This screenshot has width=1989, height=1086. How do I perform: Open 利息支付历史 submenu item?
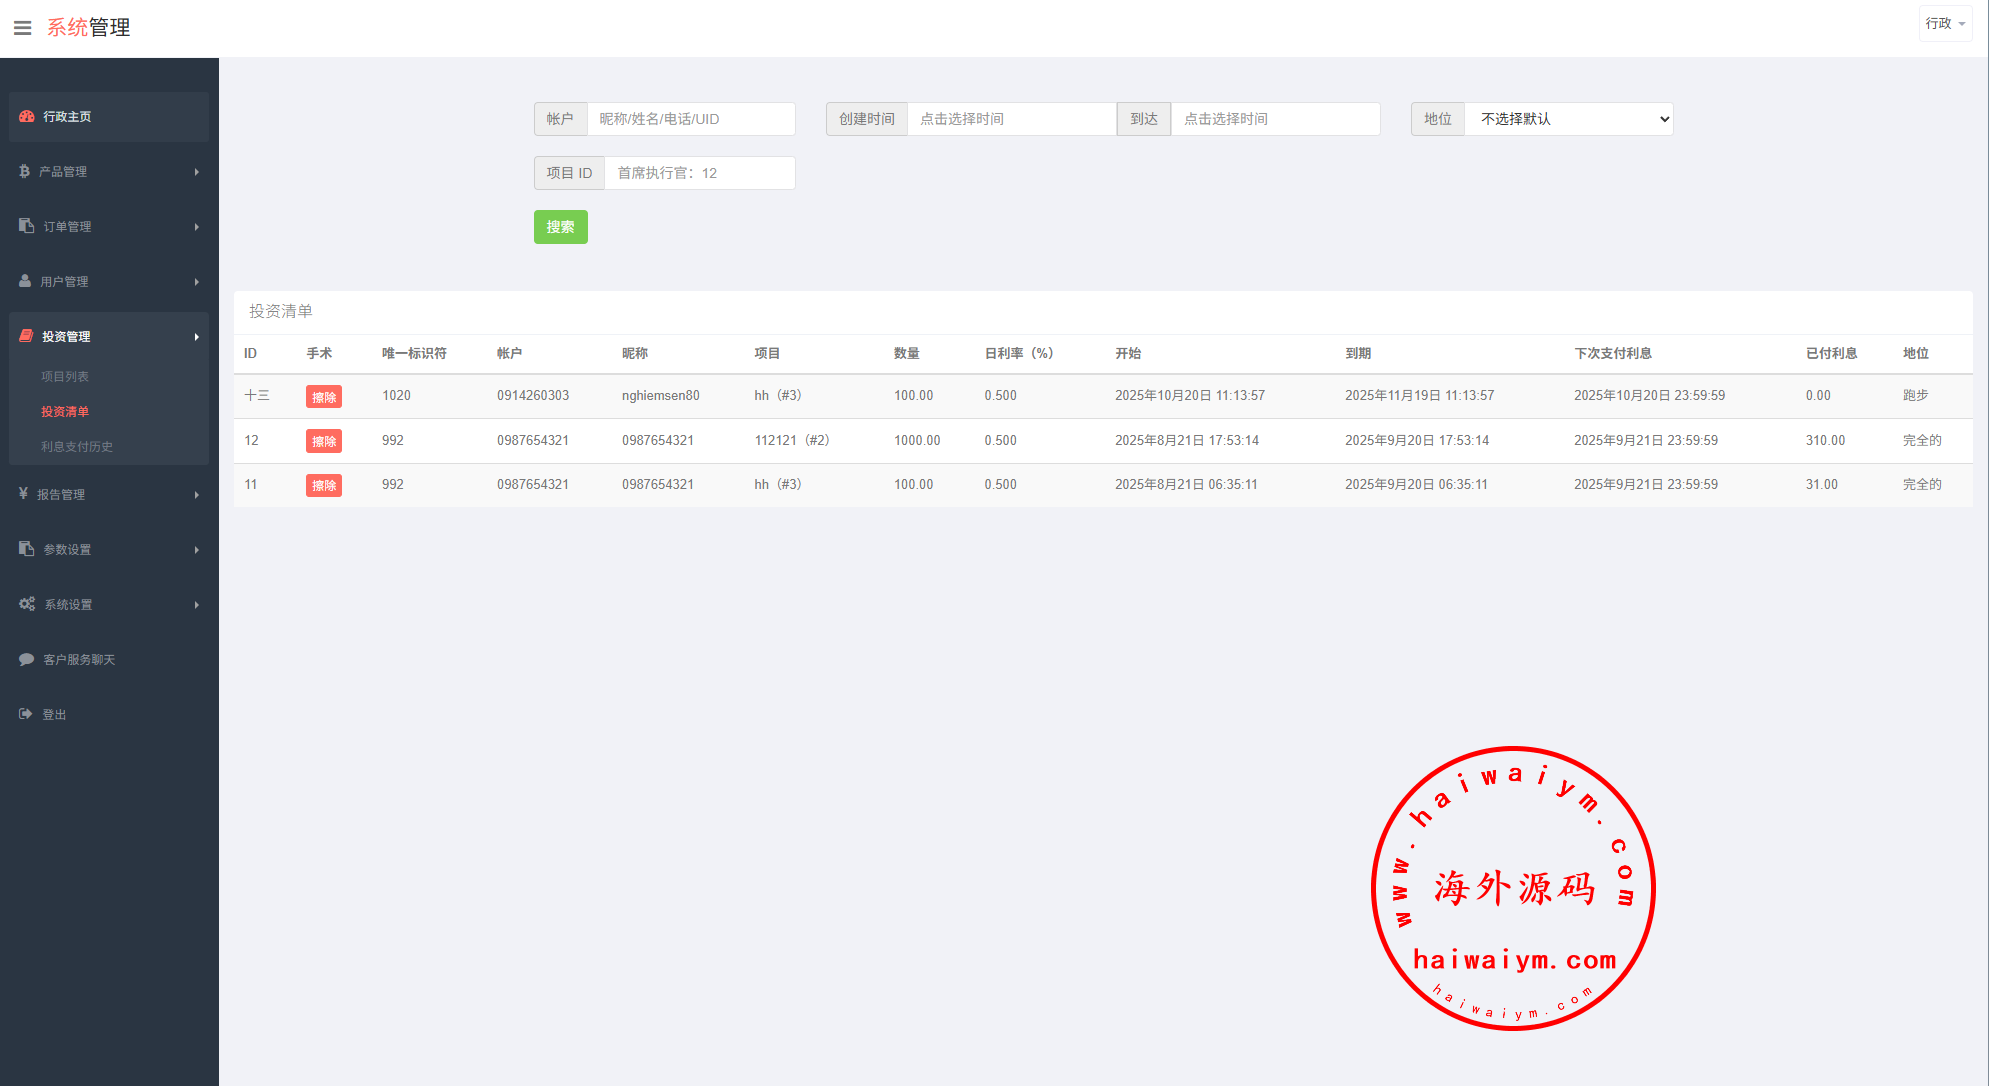pos(77,446)
